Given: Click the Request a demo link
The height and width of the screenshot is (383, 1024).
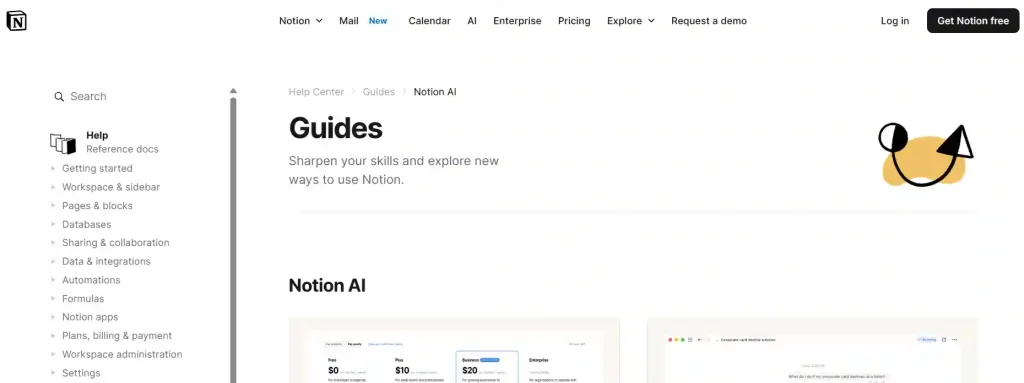Looking at the screenshot, I should (709, 21).
